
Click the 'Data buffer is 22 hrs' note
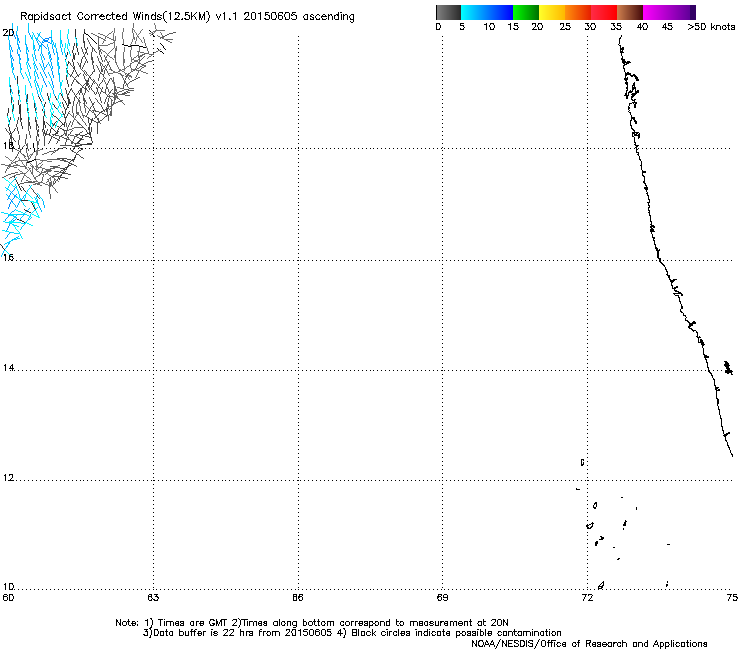pos(238,633)
